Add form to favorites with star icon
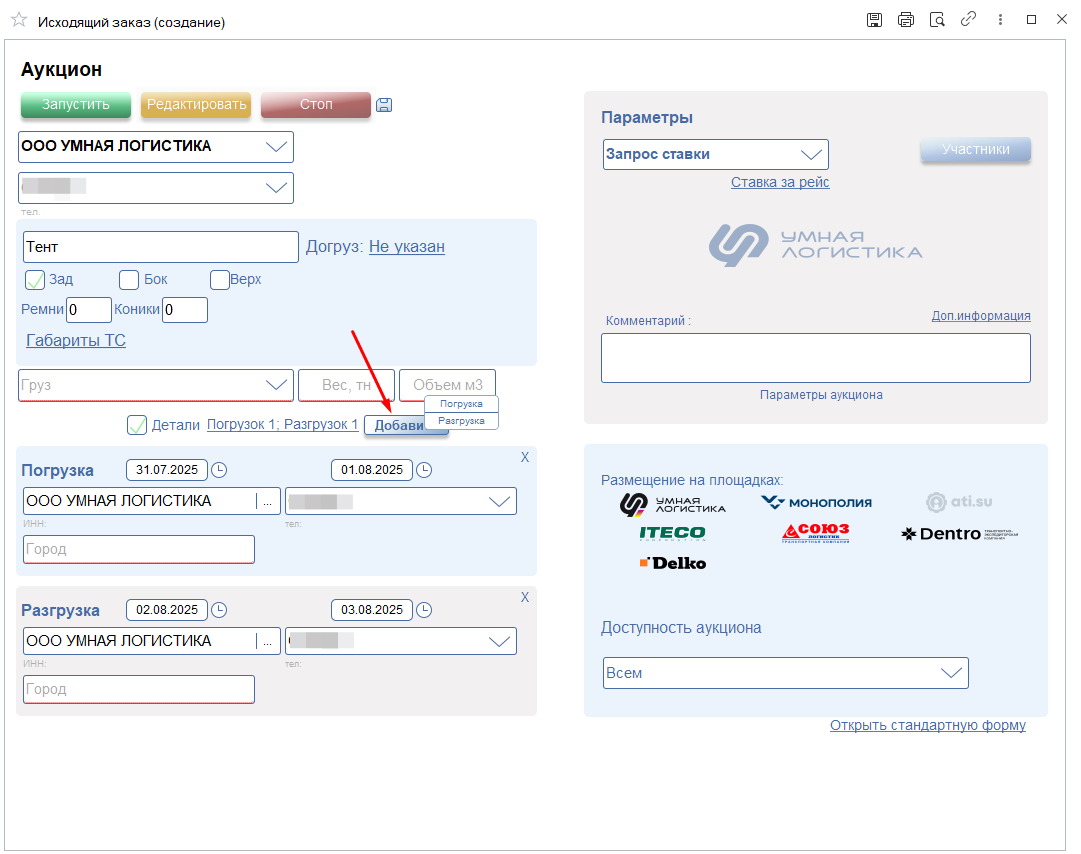The width and height of the screenshot is (1081, 854). click(19, 20)
